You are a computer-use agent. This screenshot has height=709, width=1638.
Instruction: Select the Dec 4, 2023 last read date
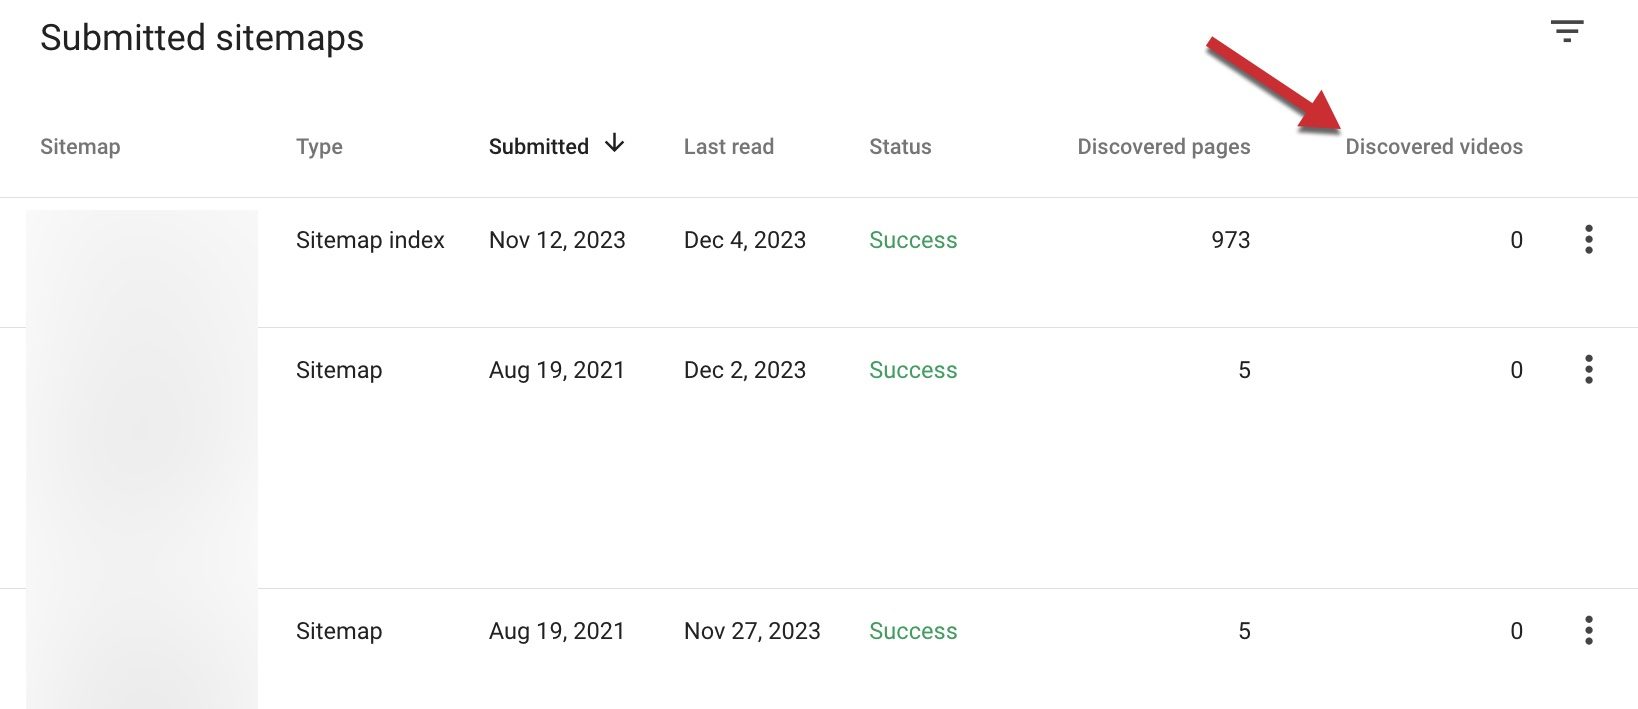coord(745,240)
